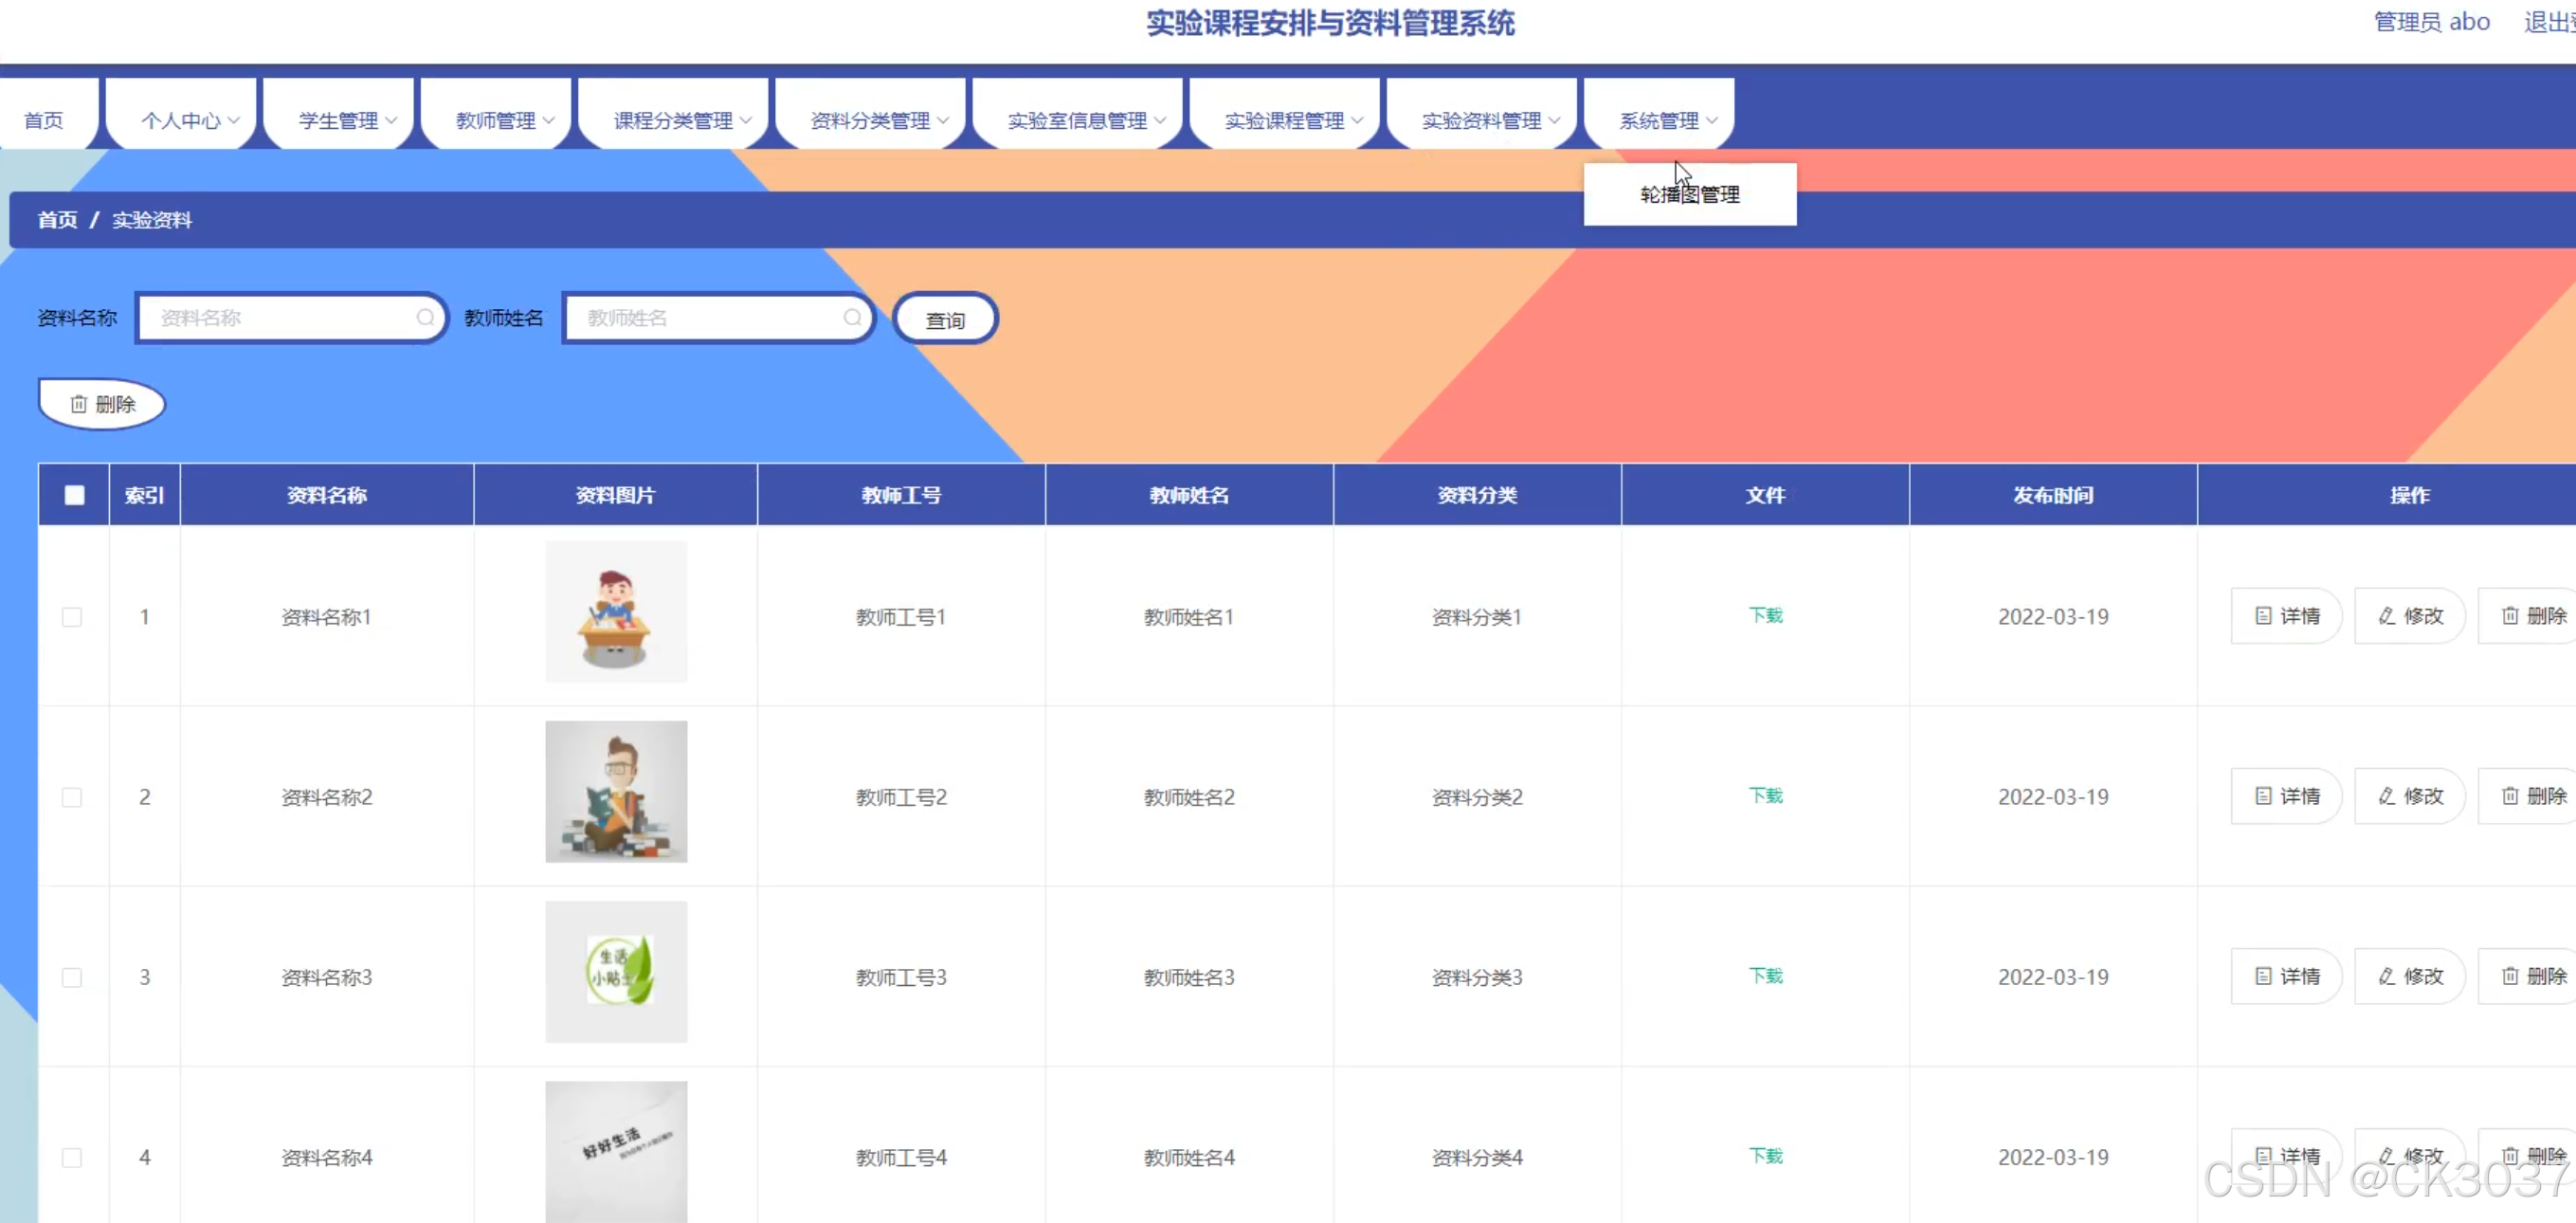Click 修改 pencil icon in row 2
This screenshot has width=2576, height=1223.
(x=2386, y=796)
